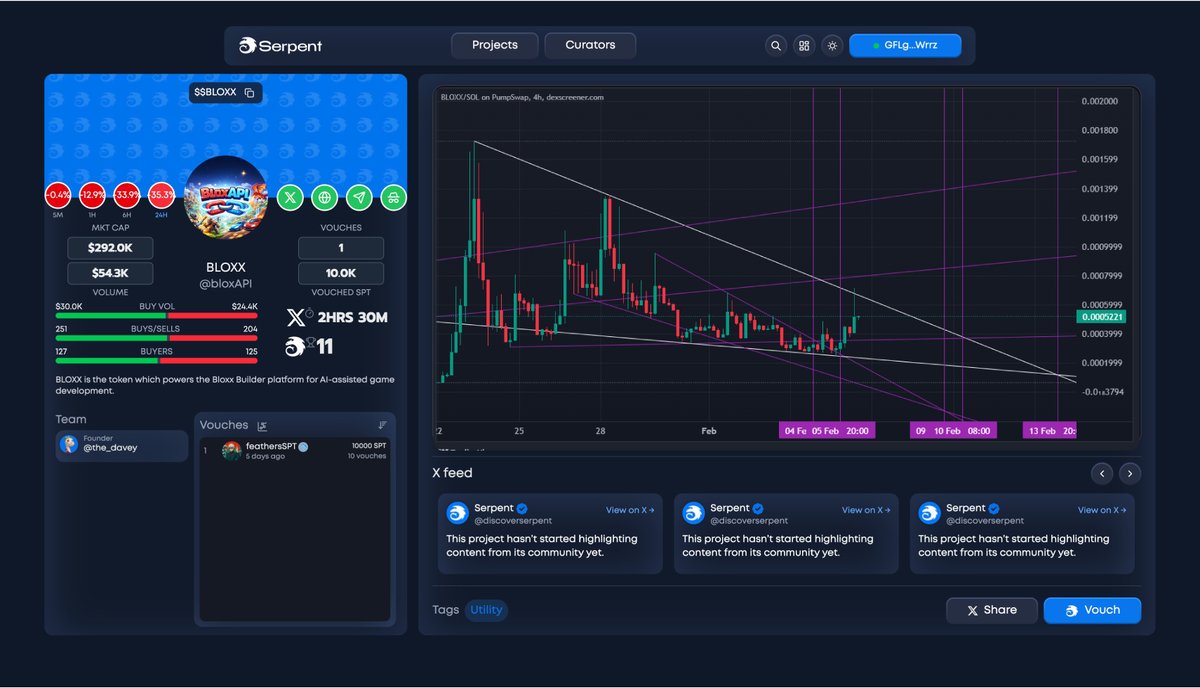Select the Utility tag

pyautogui.click(x=486, y=610)
